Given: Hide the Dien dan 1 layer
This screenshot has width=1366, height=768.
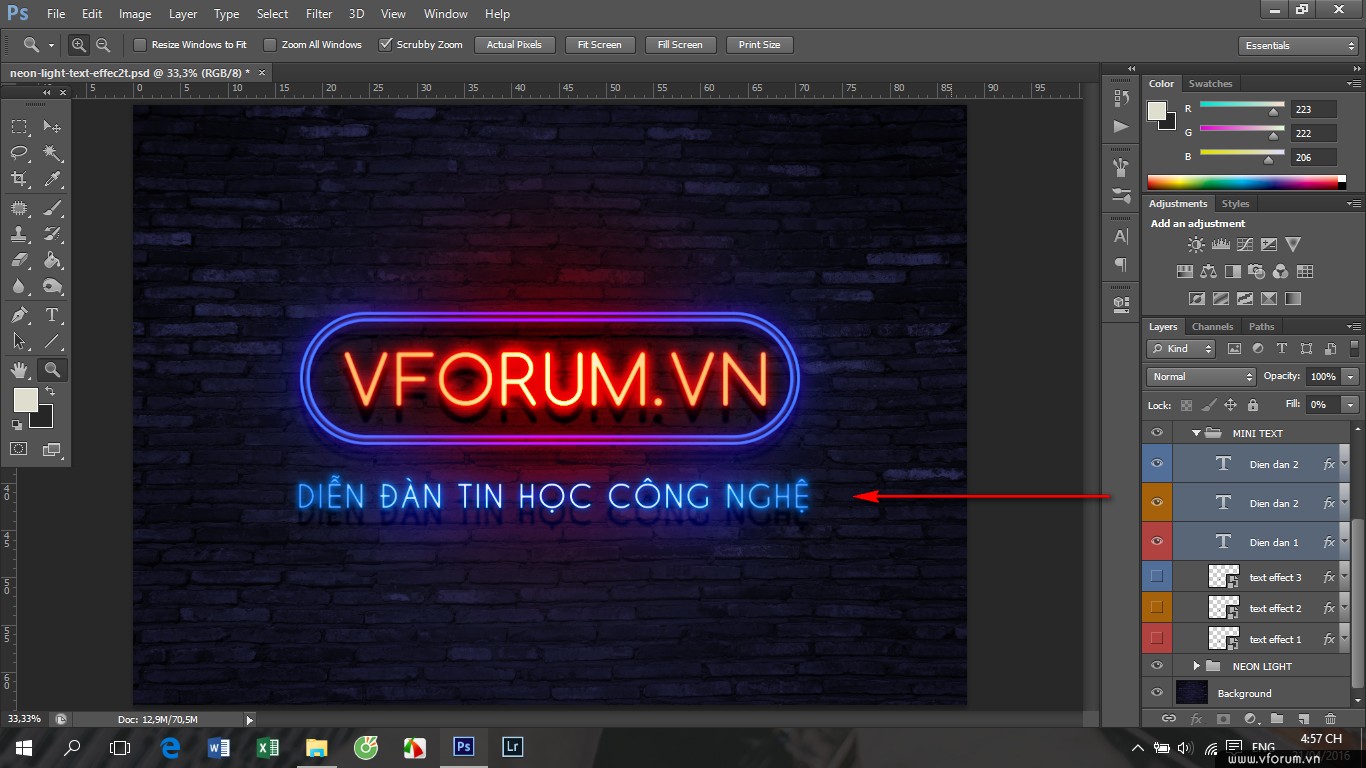Looking at the screenshot, I should pyautogui.click(x=1157, y=542).
